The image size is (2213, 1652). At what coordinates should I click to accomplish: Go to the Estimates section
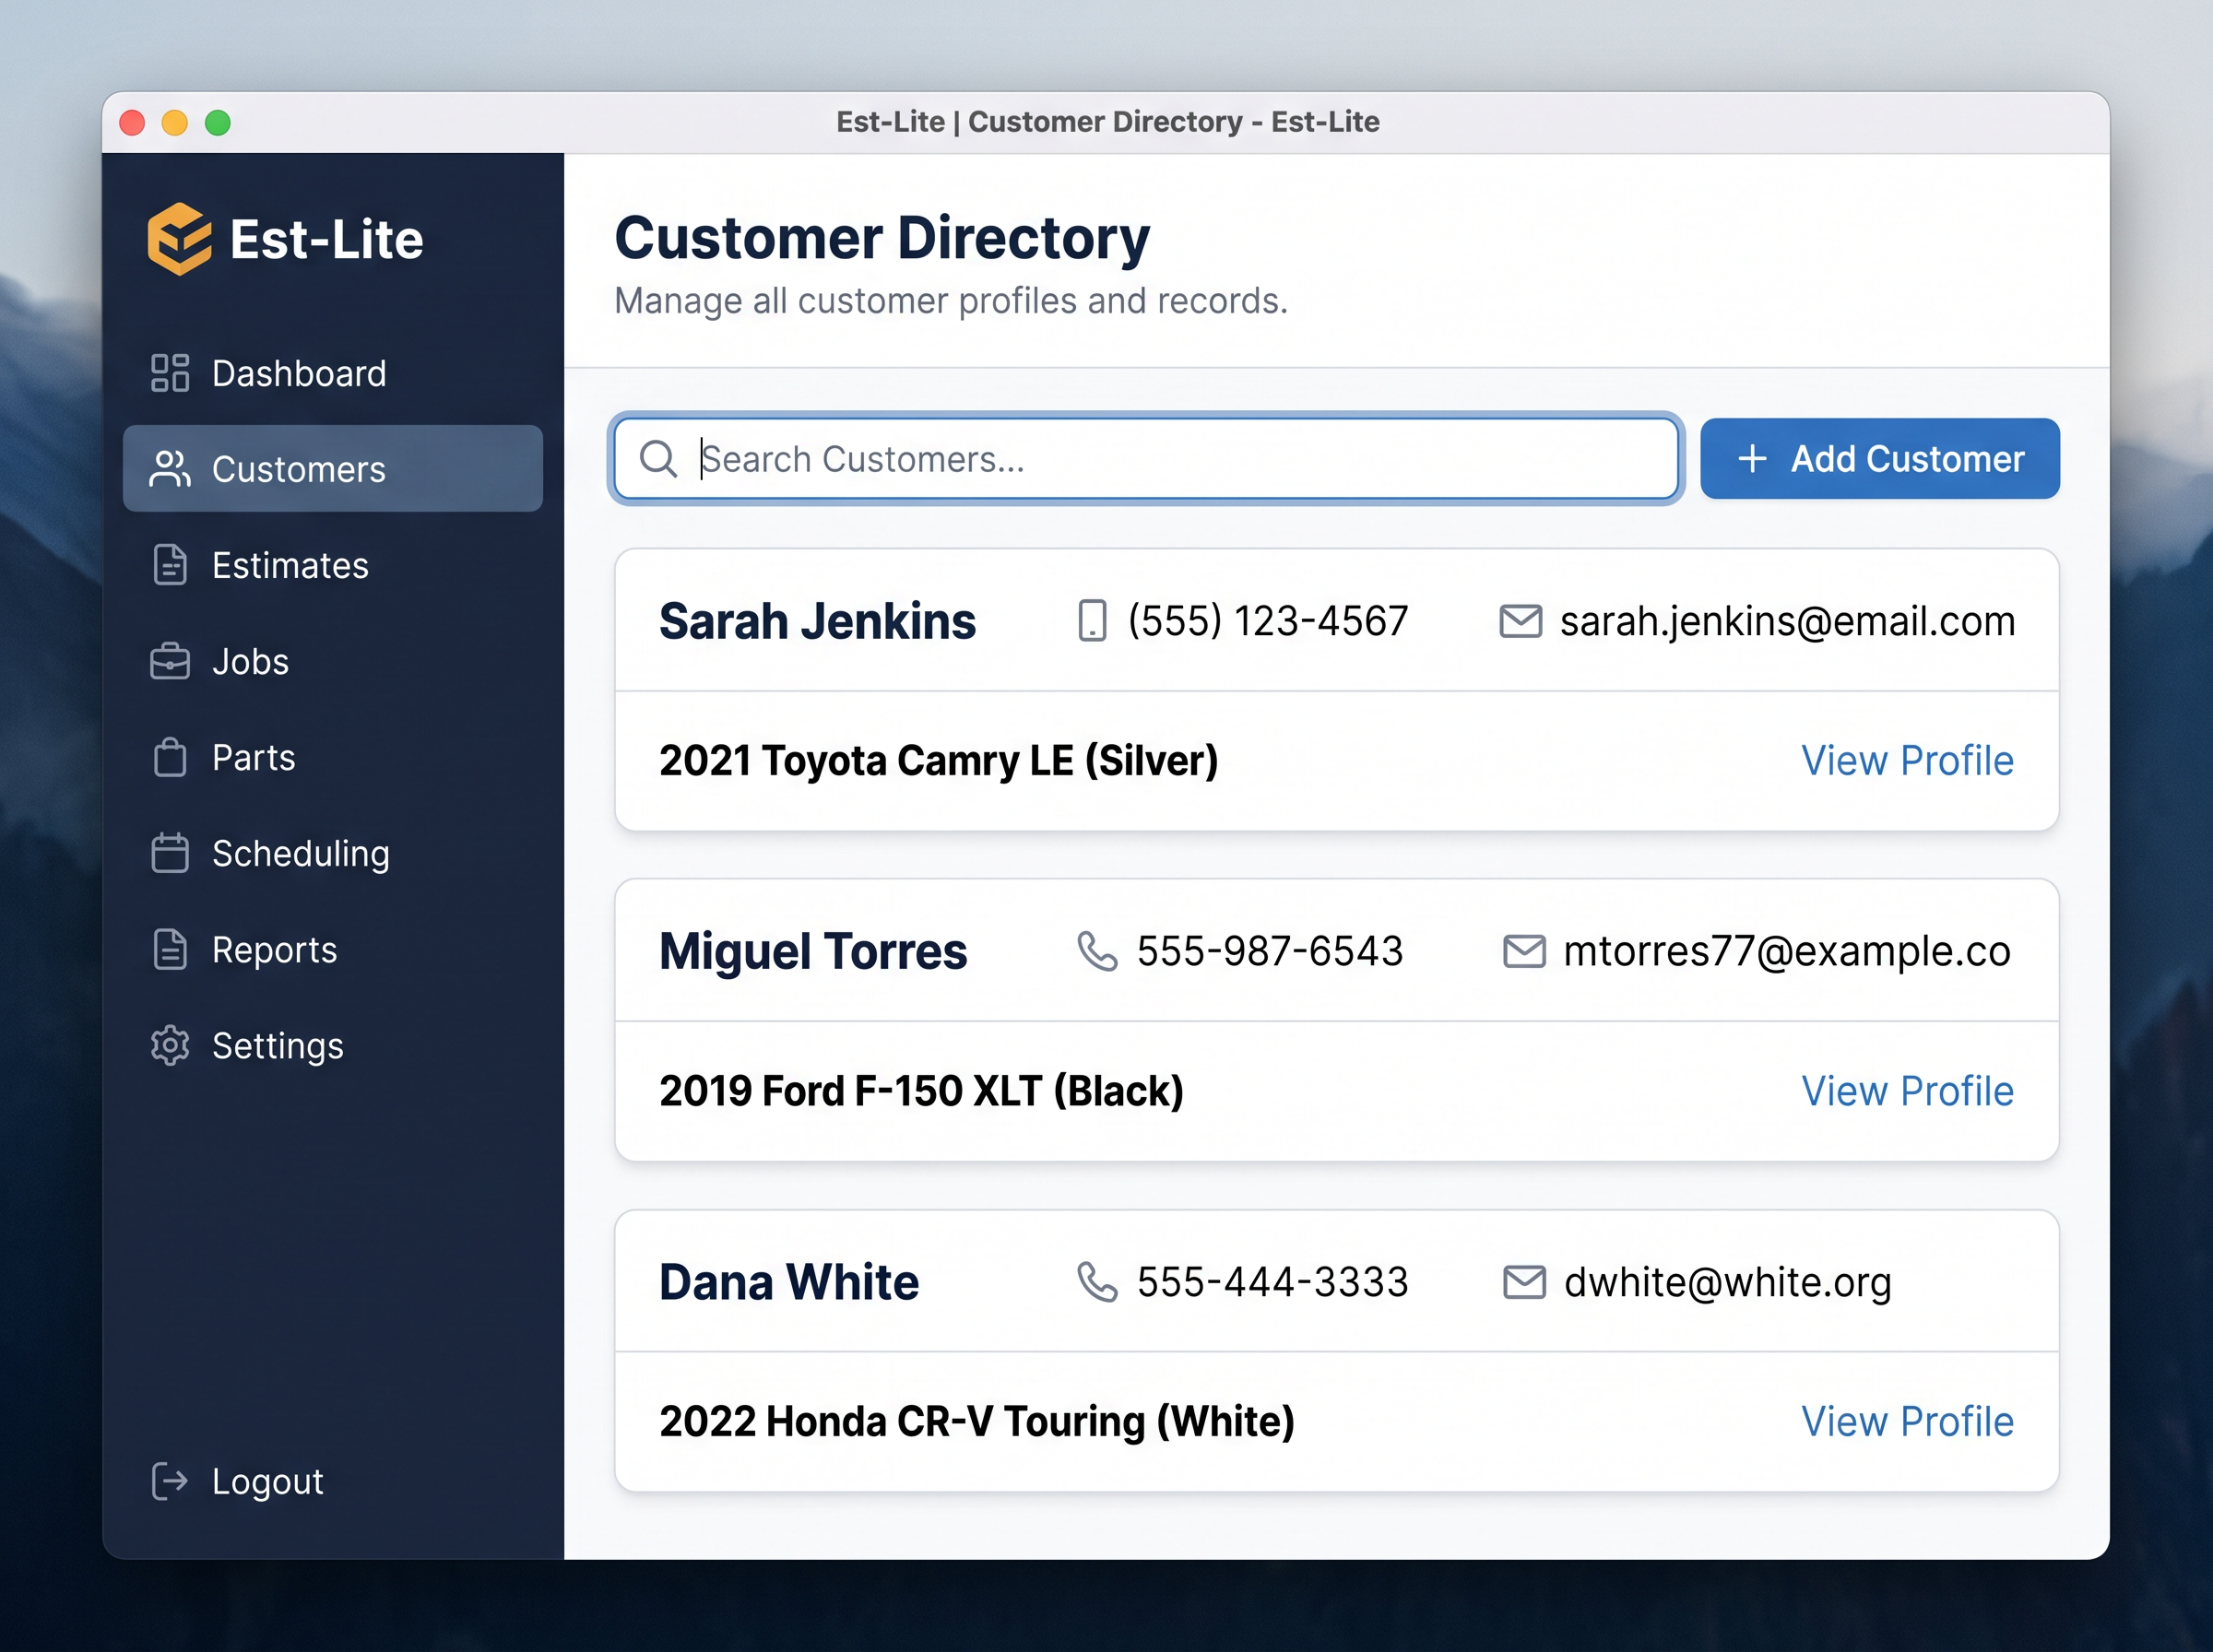pyautogui.click(x=290, y=565)
